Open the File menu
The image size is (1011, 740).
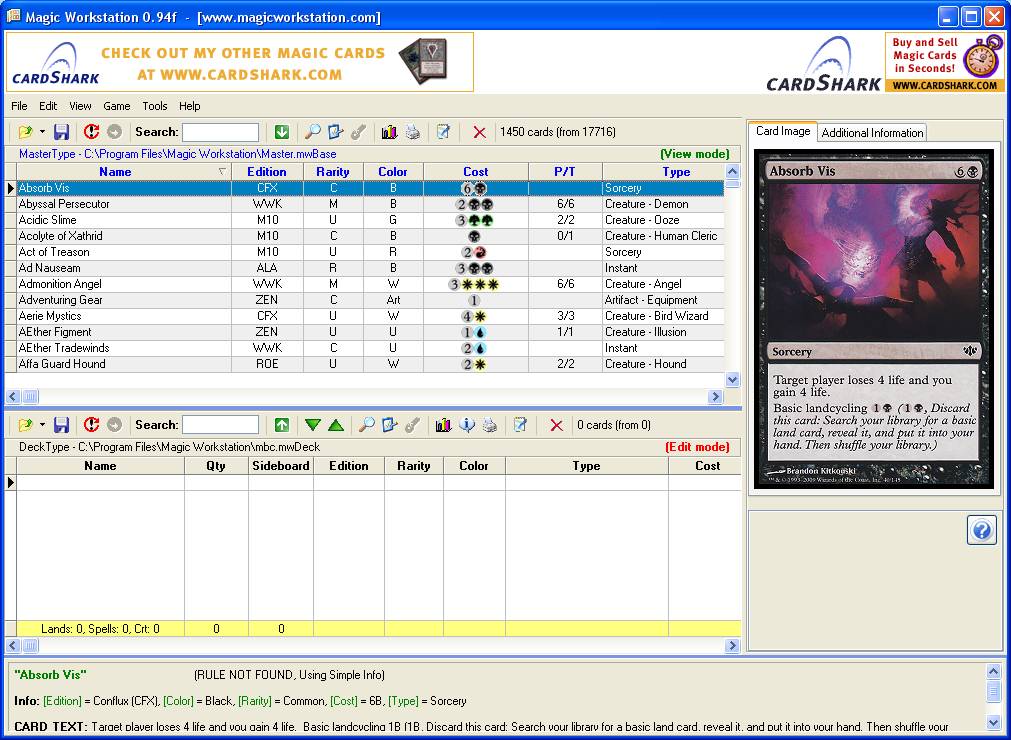point(19,106)
